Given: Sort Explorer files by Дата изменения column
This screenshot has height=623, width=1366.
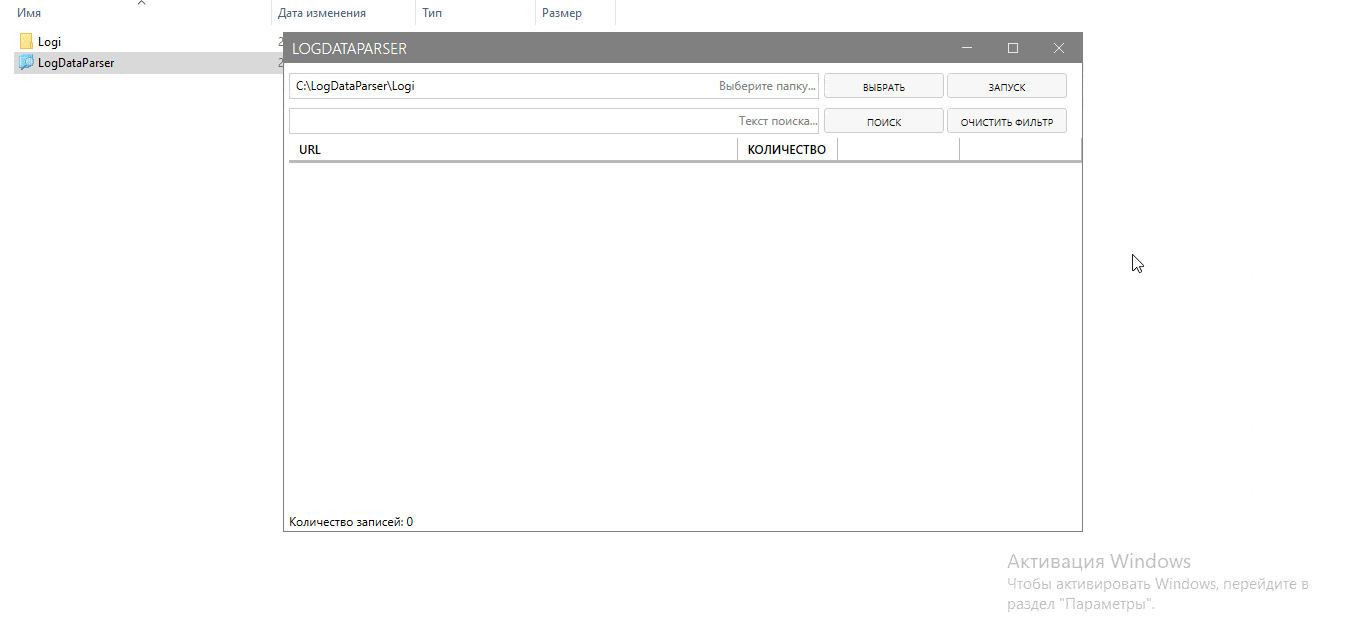Looking at the screenshot, I should (322, 13).
